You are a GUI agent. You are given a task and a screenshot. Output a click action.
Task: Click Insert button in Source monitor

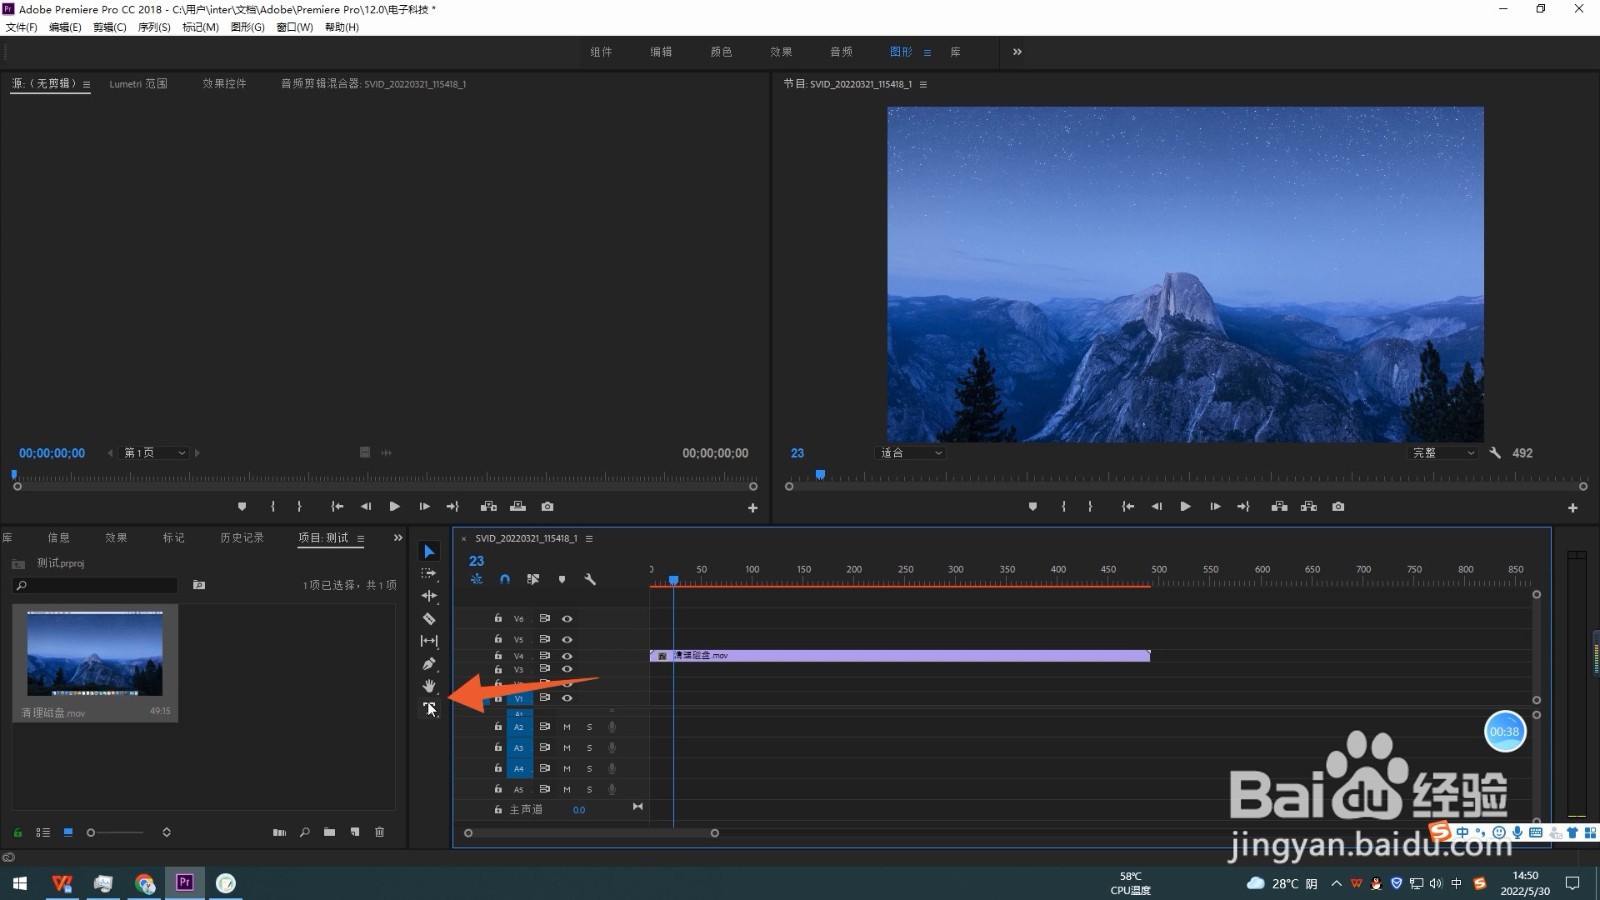pos(489,507)
